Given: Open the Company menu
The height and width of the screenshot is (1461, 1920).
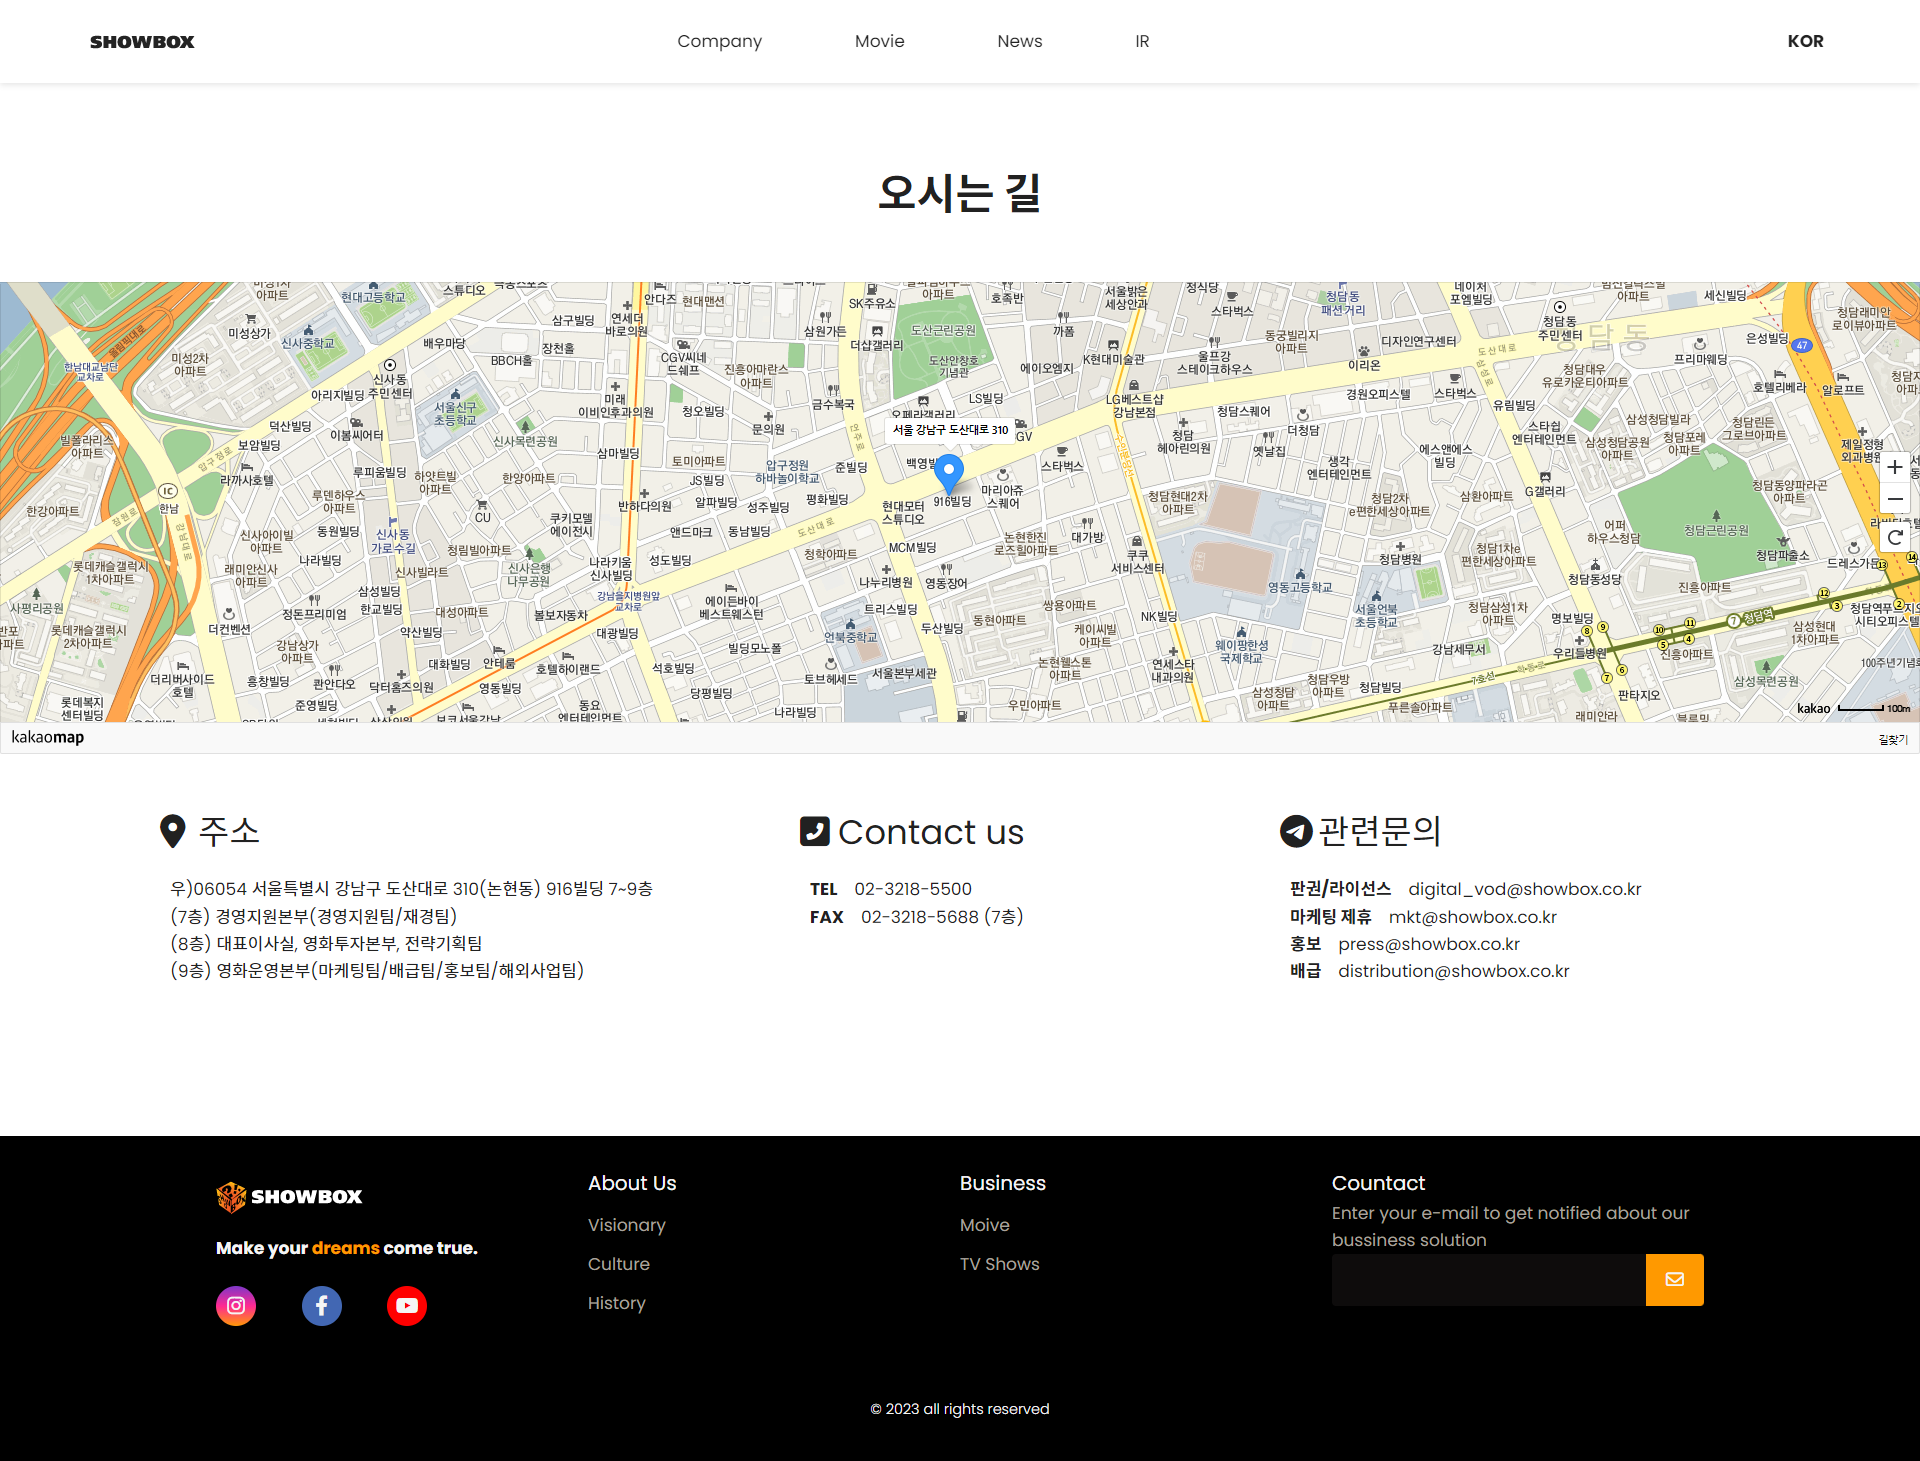Looking at the screenshot, I should pos(719,41).
